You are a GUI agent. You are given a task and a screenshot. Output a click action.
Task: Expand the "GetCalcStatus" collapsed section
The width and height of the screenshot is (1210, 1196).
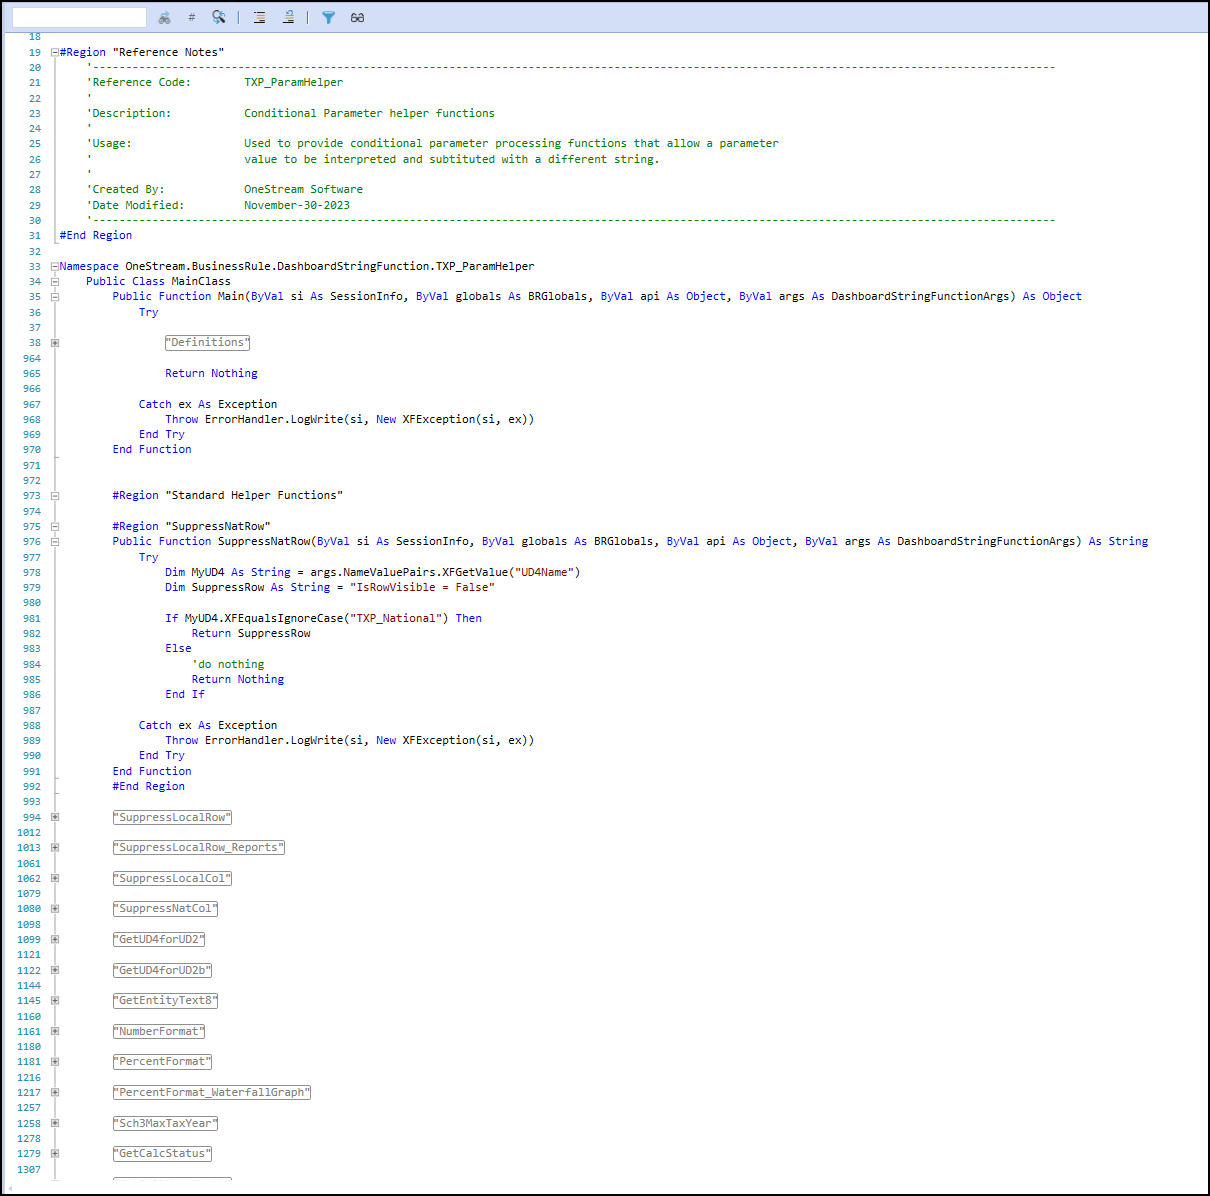[54, 1154]
